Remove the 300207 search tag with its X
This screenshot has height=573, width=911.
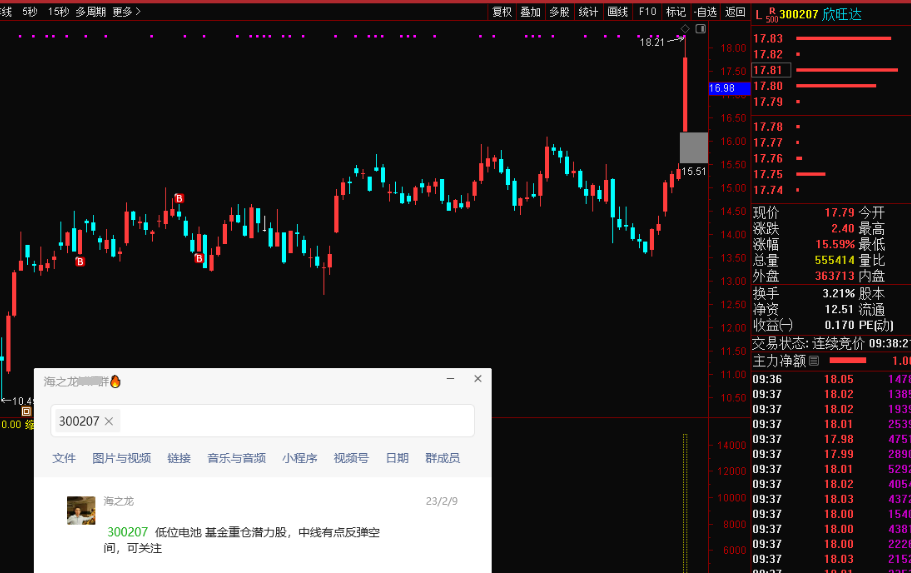pyautogui.click(x=109, y=421)
